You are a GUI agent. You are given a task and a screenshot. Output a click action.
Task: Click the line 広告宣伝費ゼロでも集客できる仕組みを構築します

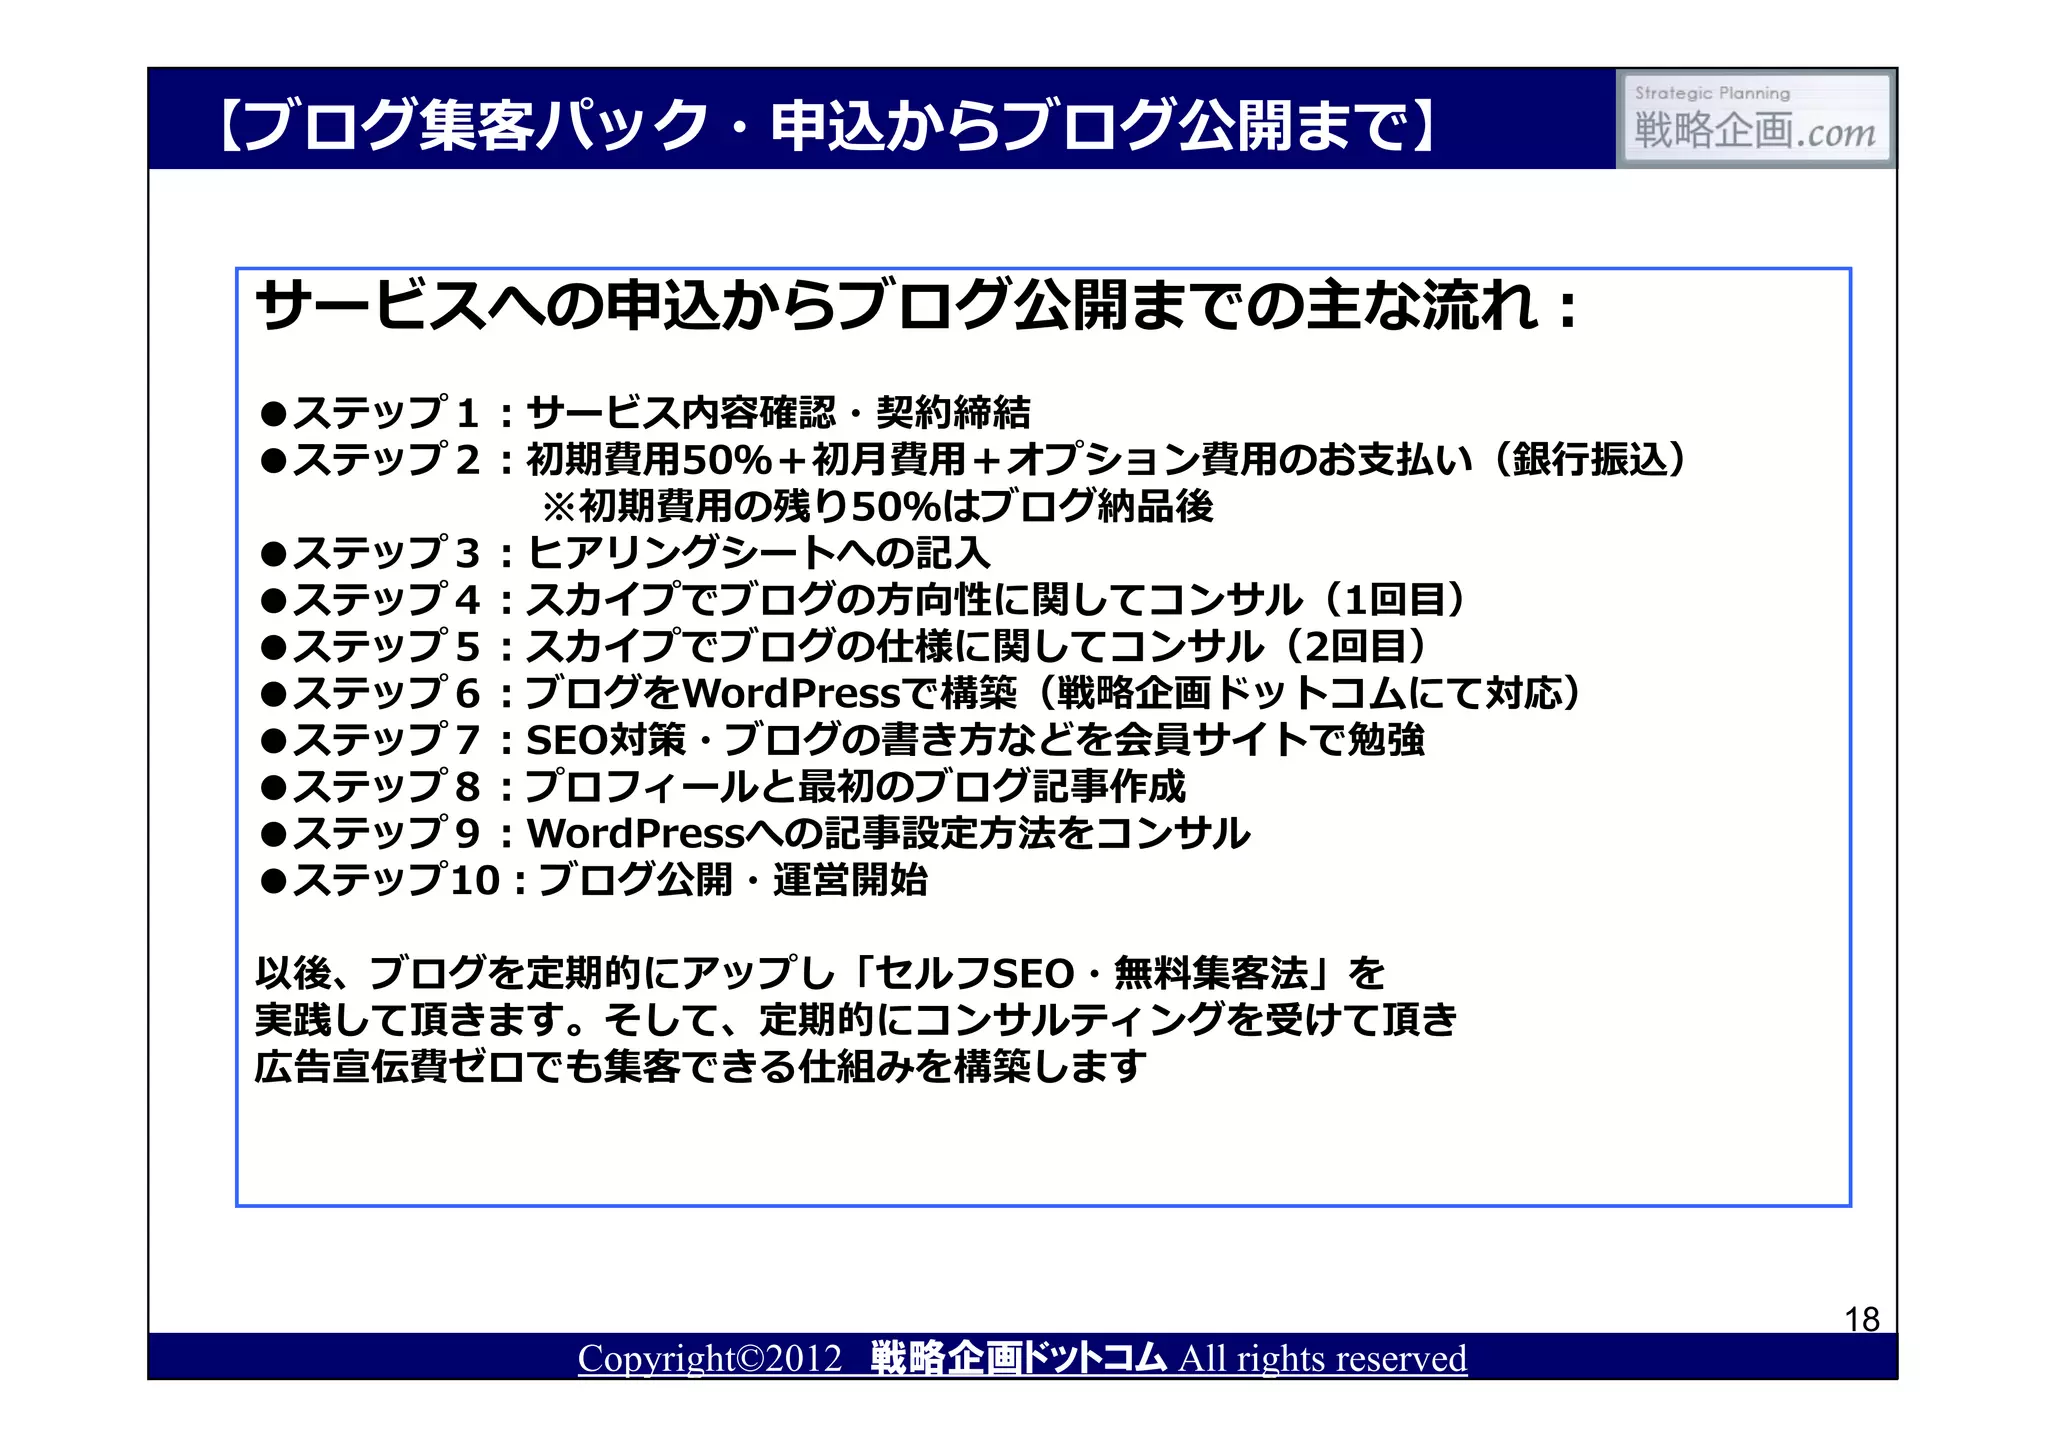(701, 1066)
